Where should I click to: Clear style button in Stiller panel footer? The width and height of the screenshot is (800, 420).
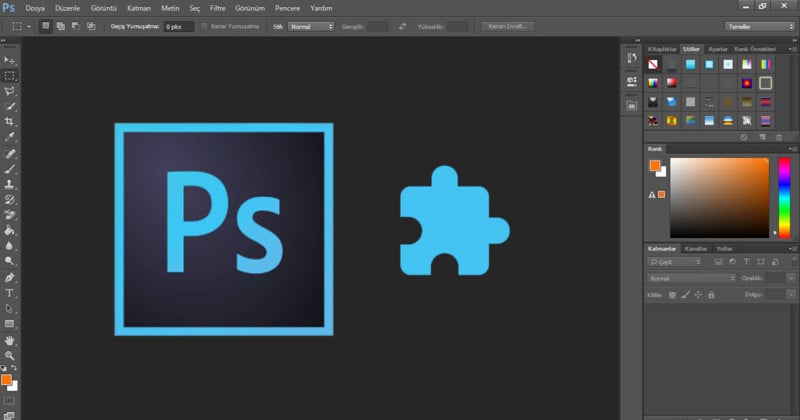(744, 137)
